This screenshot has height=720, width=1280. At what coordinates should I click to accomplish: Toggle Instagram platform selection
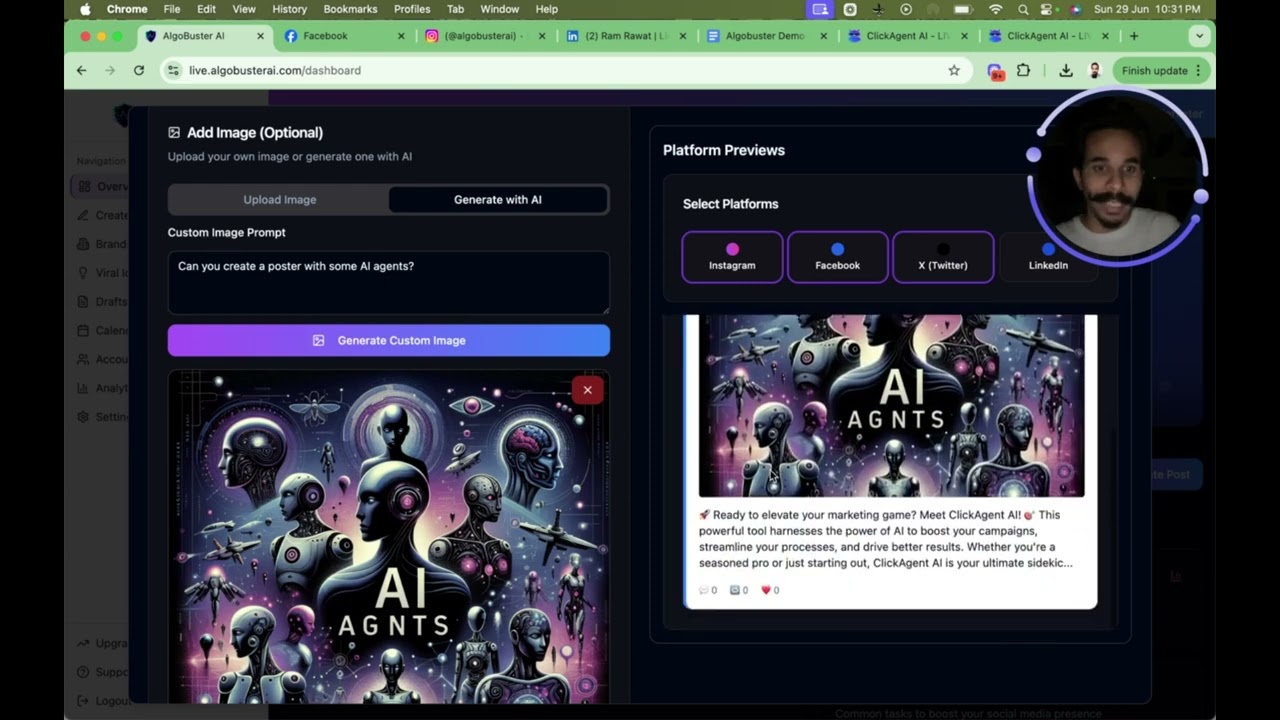point(732,257)
